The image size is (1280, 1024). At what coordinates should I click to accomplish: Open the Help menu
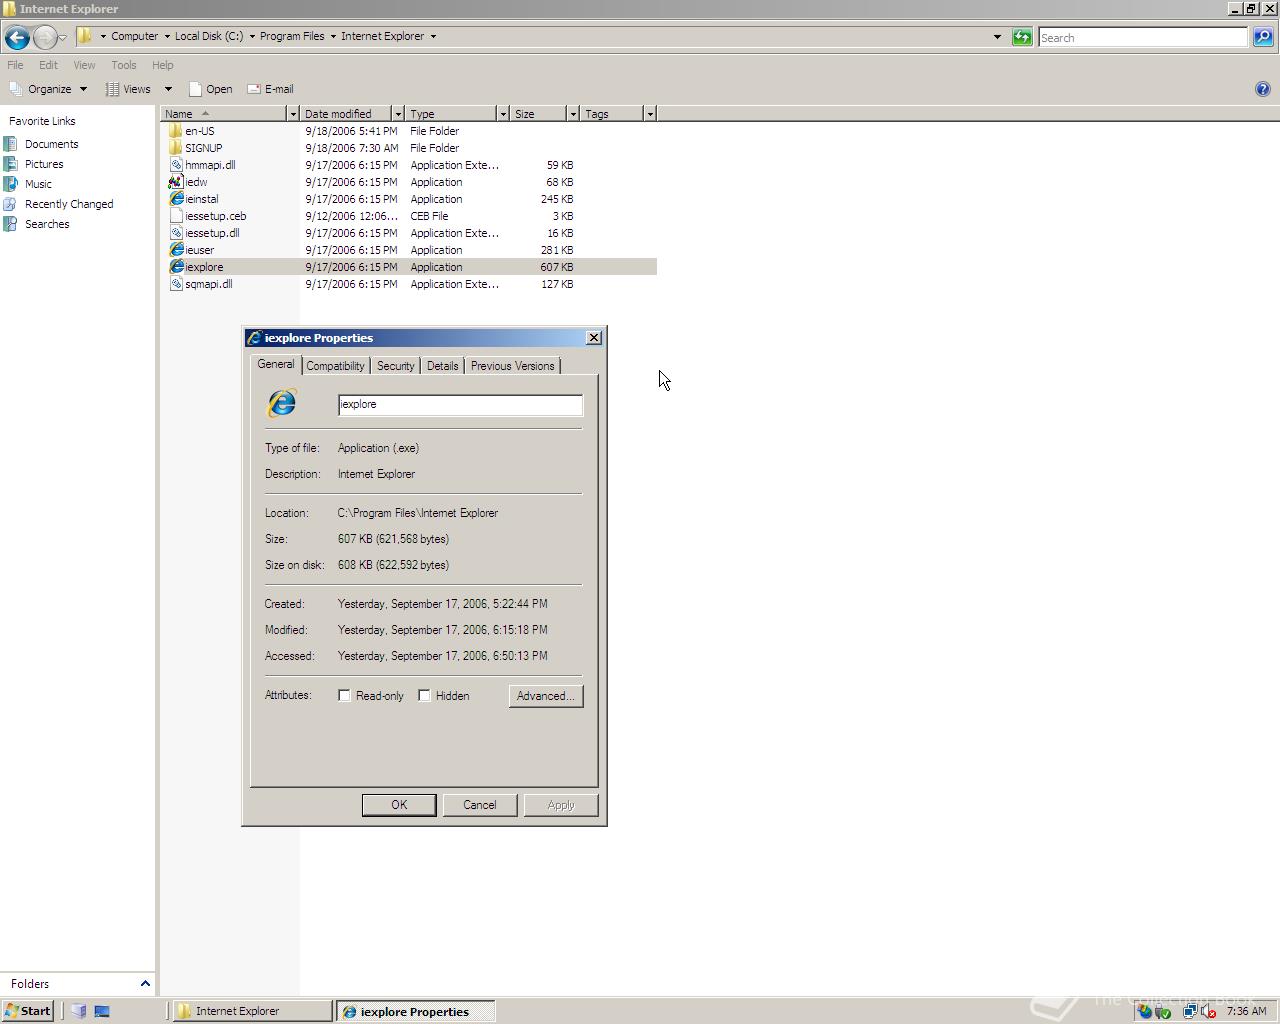(162, 65)
